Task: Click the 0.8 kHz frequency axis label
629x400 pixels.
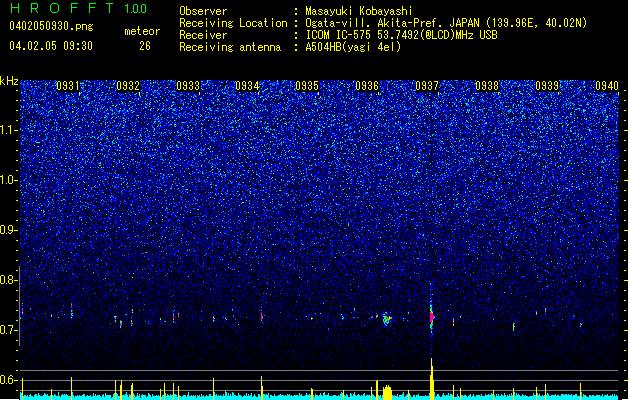Action: (8, 280)
